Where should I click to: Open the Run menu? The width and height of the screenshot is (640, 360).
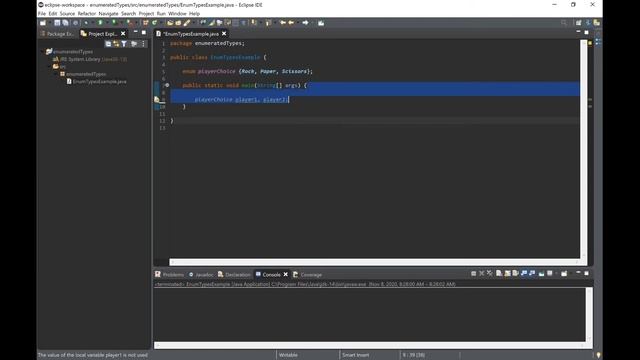pos(161,13)
